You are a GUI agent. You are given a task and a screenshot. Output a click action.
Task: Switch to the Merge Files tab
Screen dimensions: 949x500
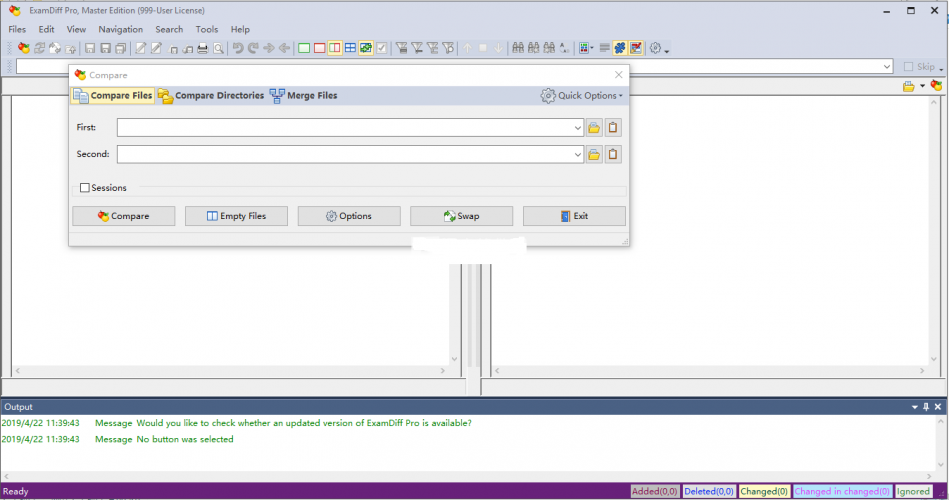304,96
